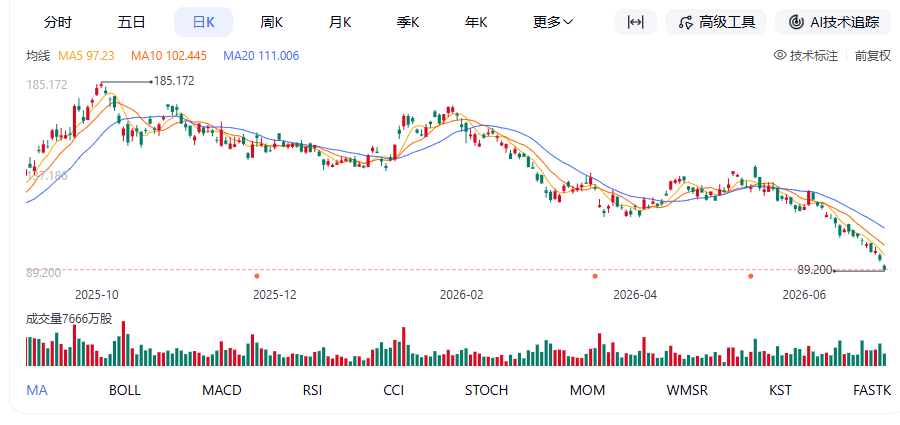Switch to 分时 chart tab

[58, 22]
